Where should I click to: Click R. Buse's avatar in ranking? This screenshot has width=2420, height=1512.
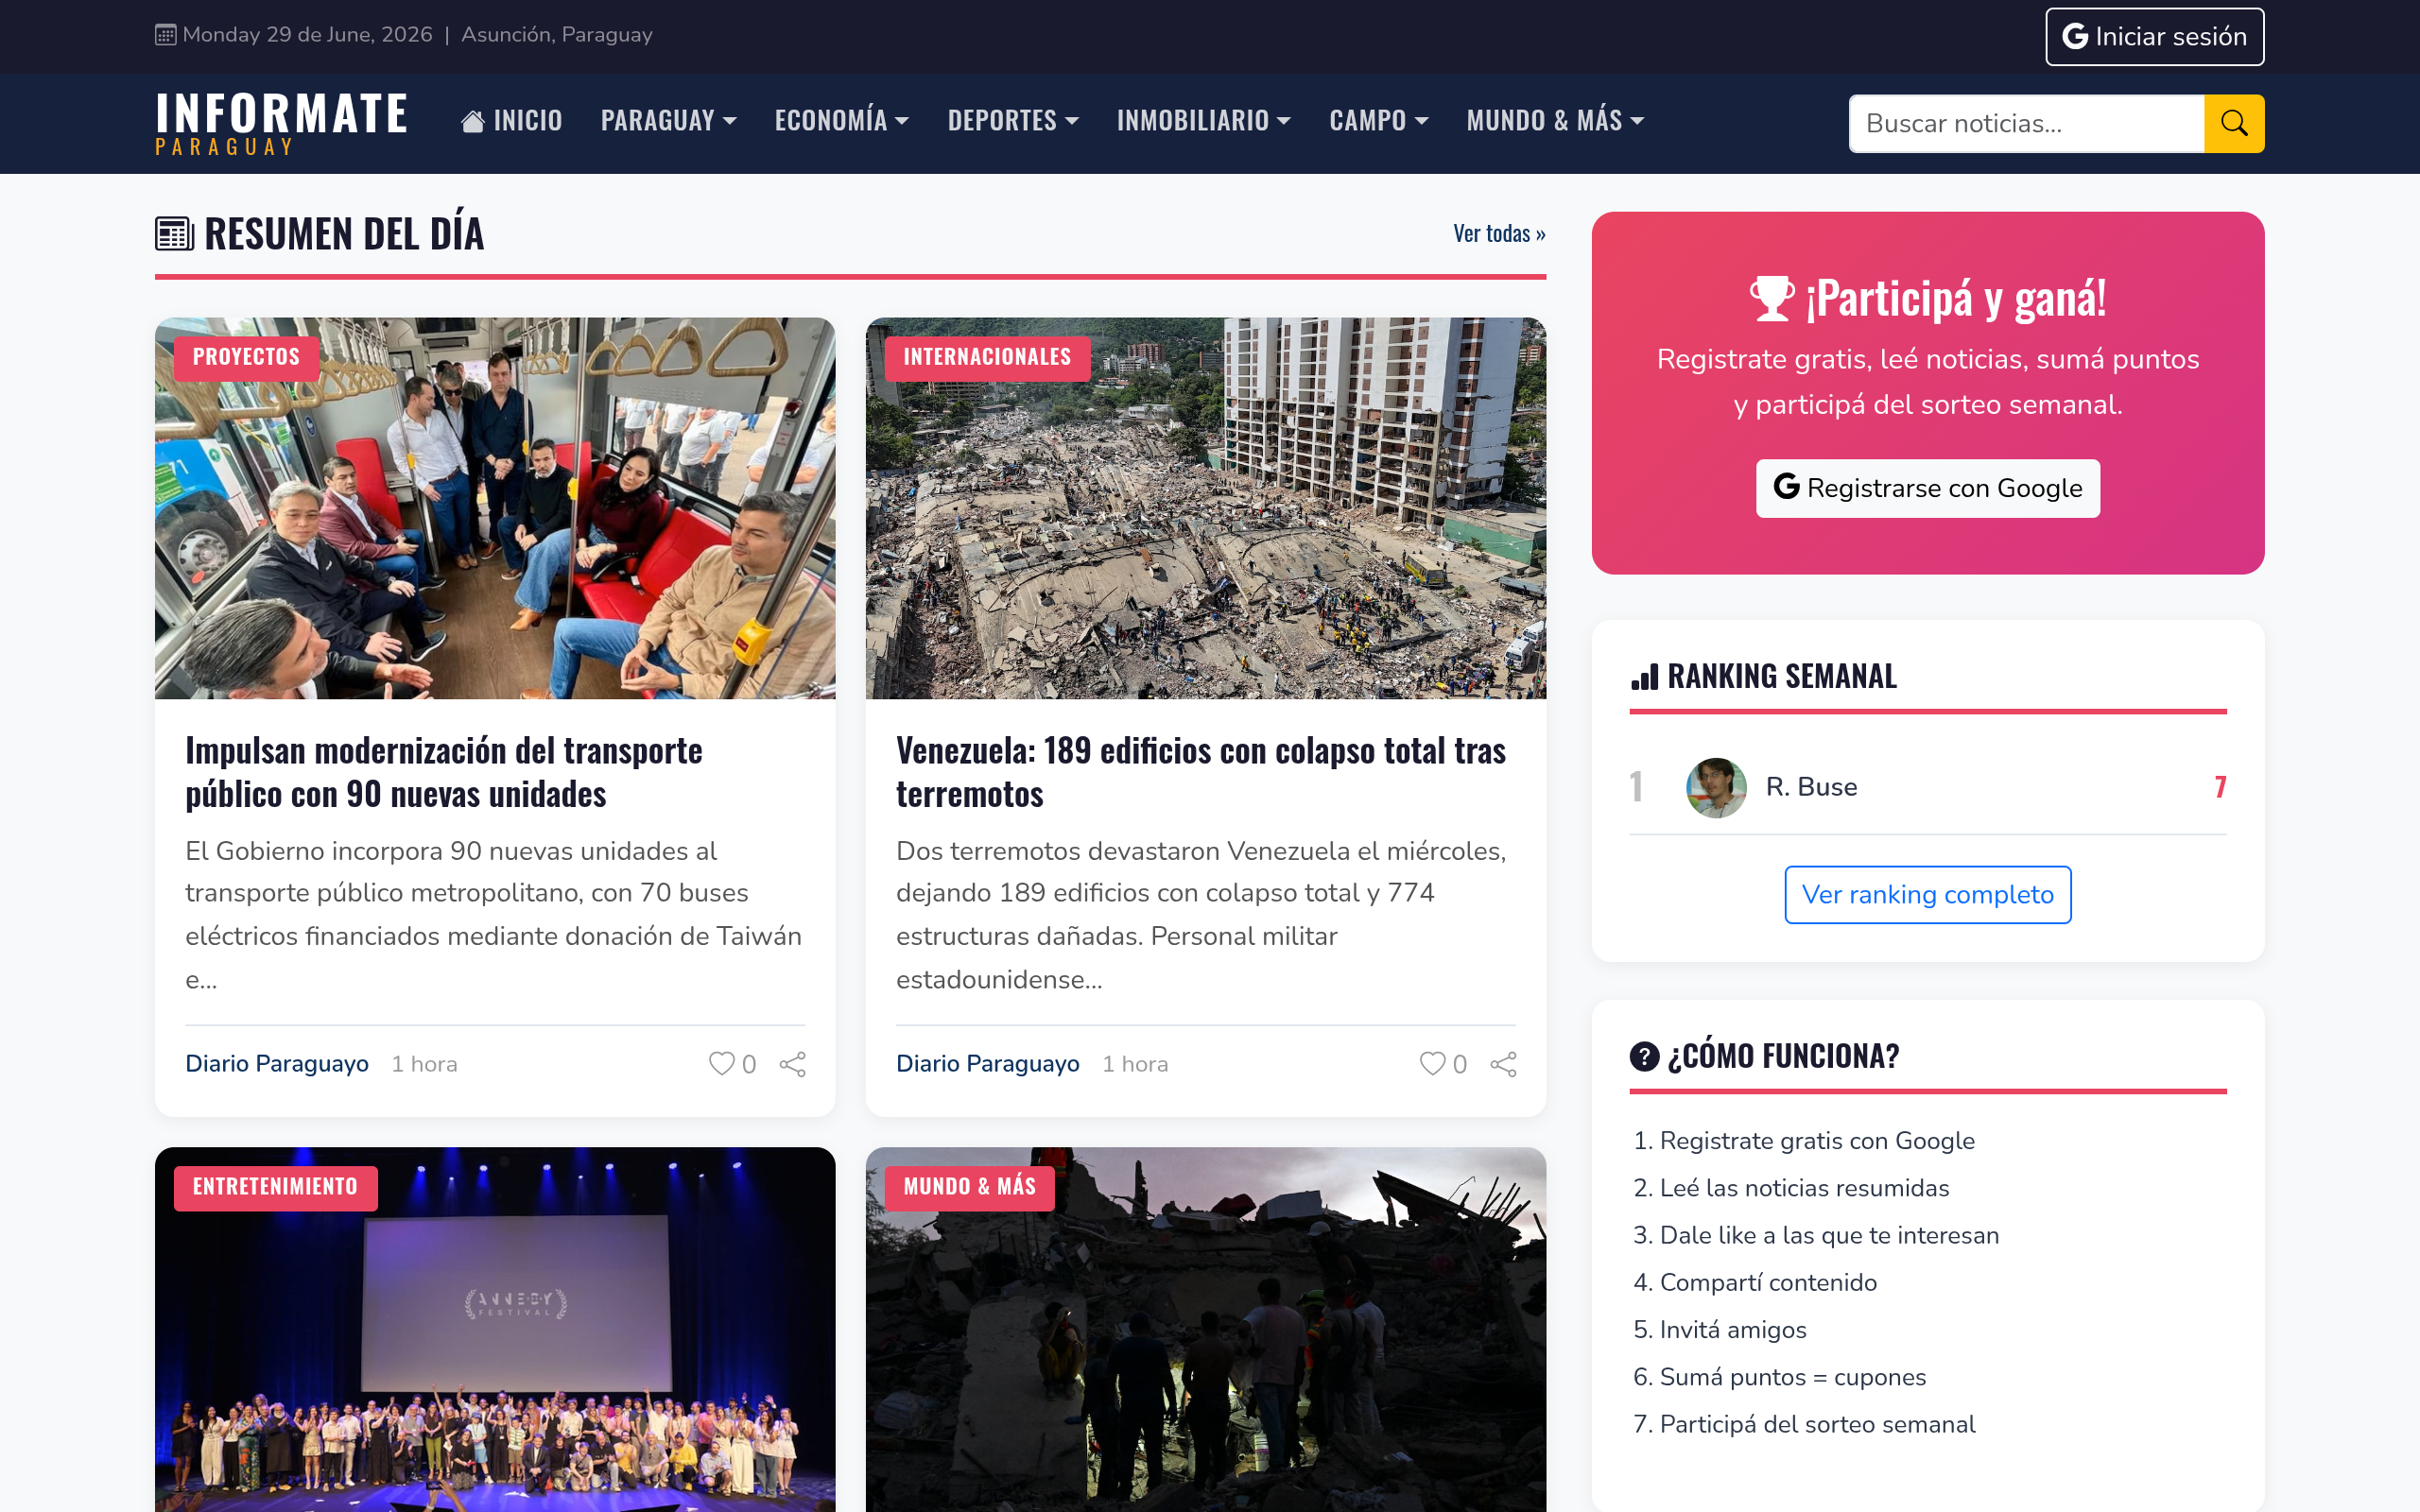[1716, 787]
